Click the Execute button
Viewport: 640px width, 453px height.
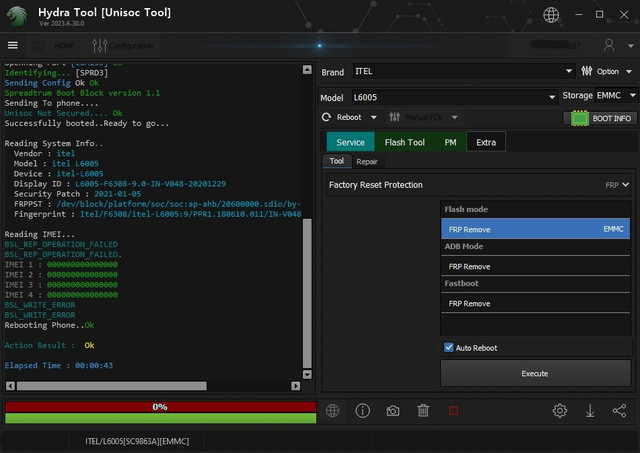click(535, 373)
